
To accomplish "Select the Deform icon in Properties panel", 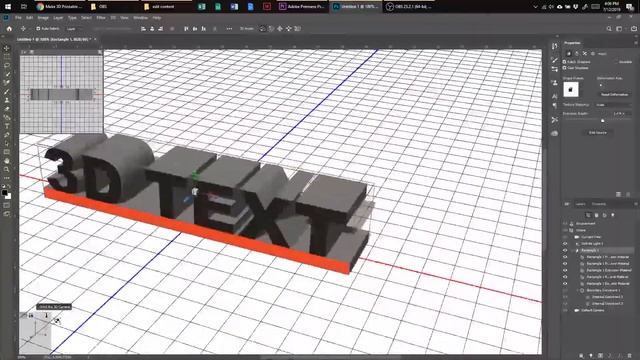I will pos(577,53).
